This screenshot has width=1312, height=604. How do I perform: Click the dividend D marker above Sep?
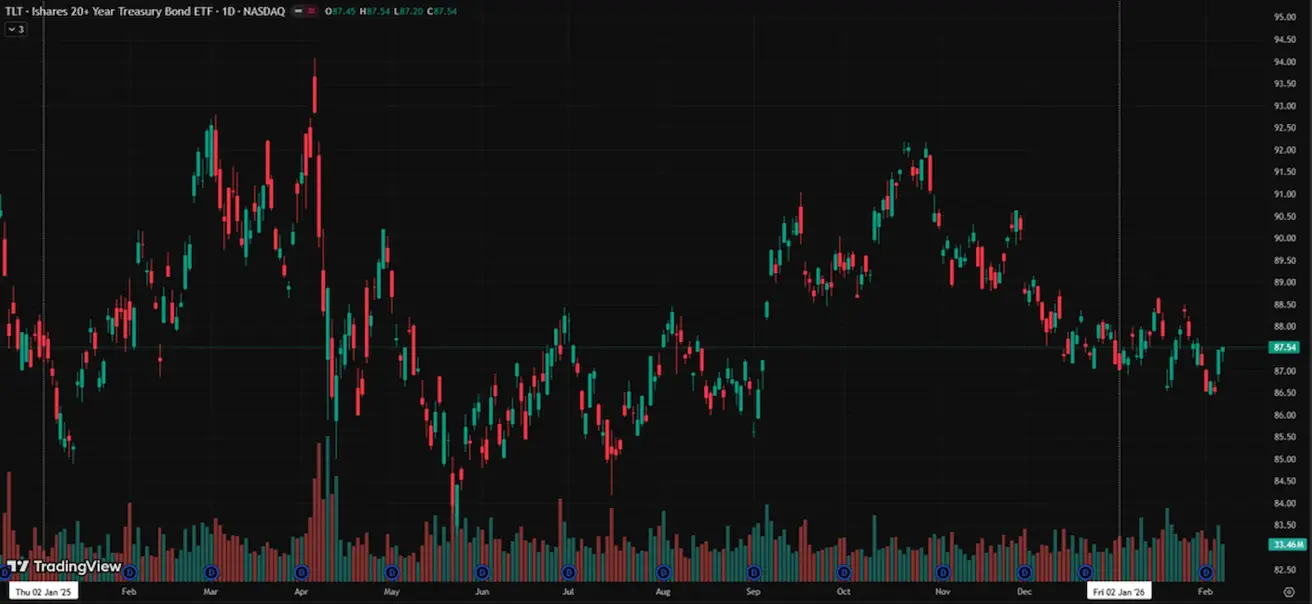pos(753,572)
